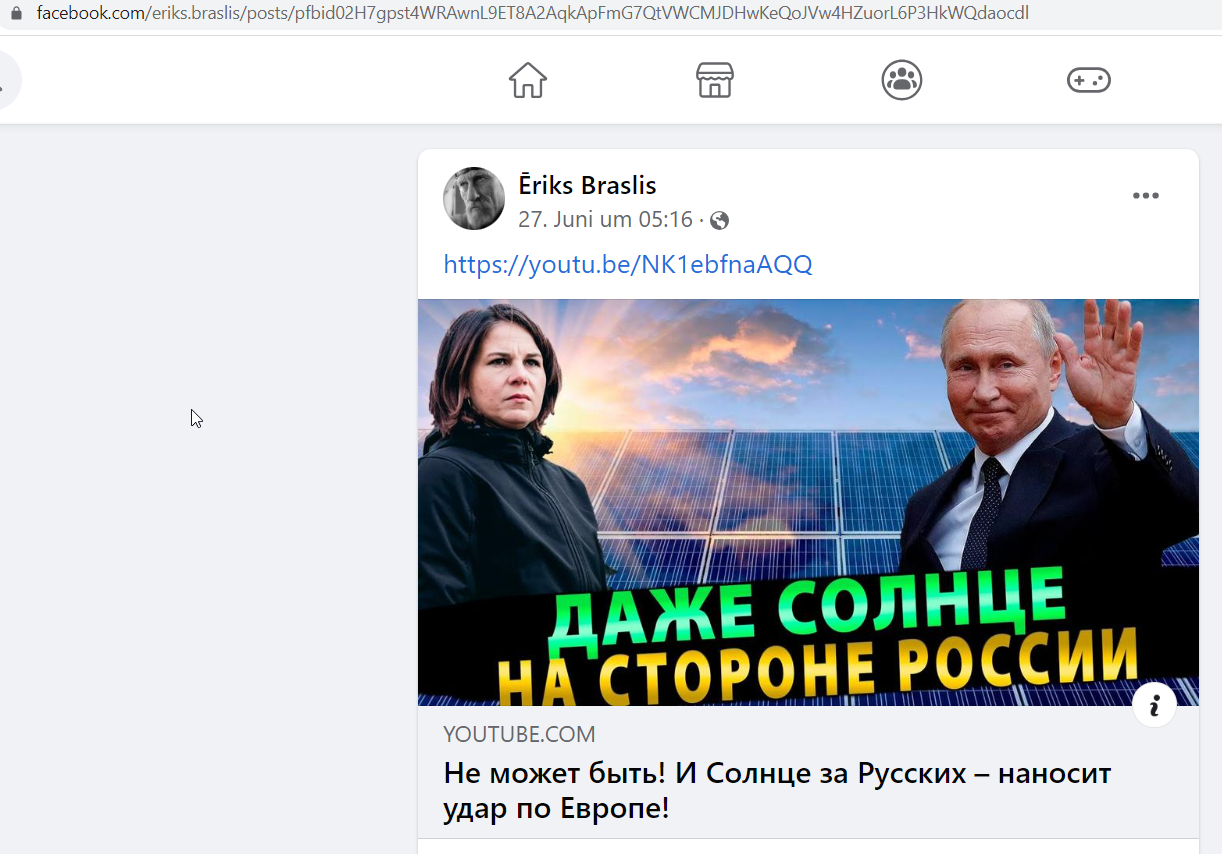Click the partially visible search circle at left edge
This screenshot has width=1222, height=854.
[x=8, y=80]
